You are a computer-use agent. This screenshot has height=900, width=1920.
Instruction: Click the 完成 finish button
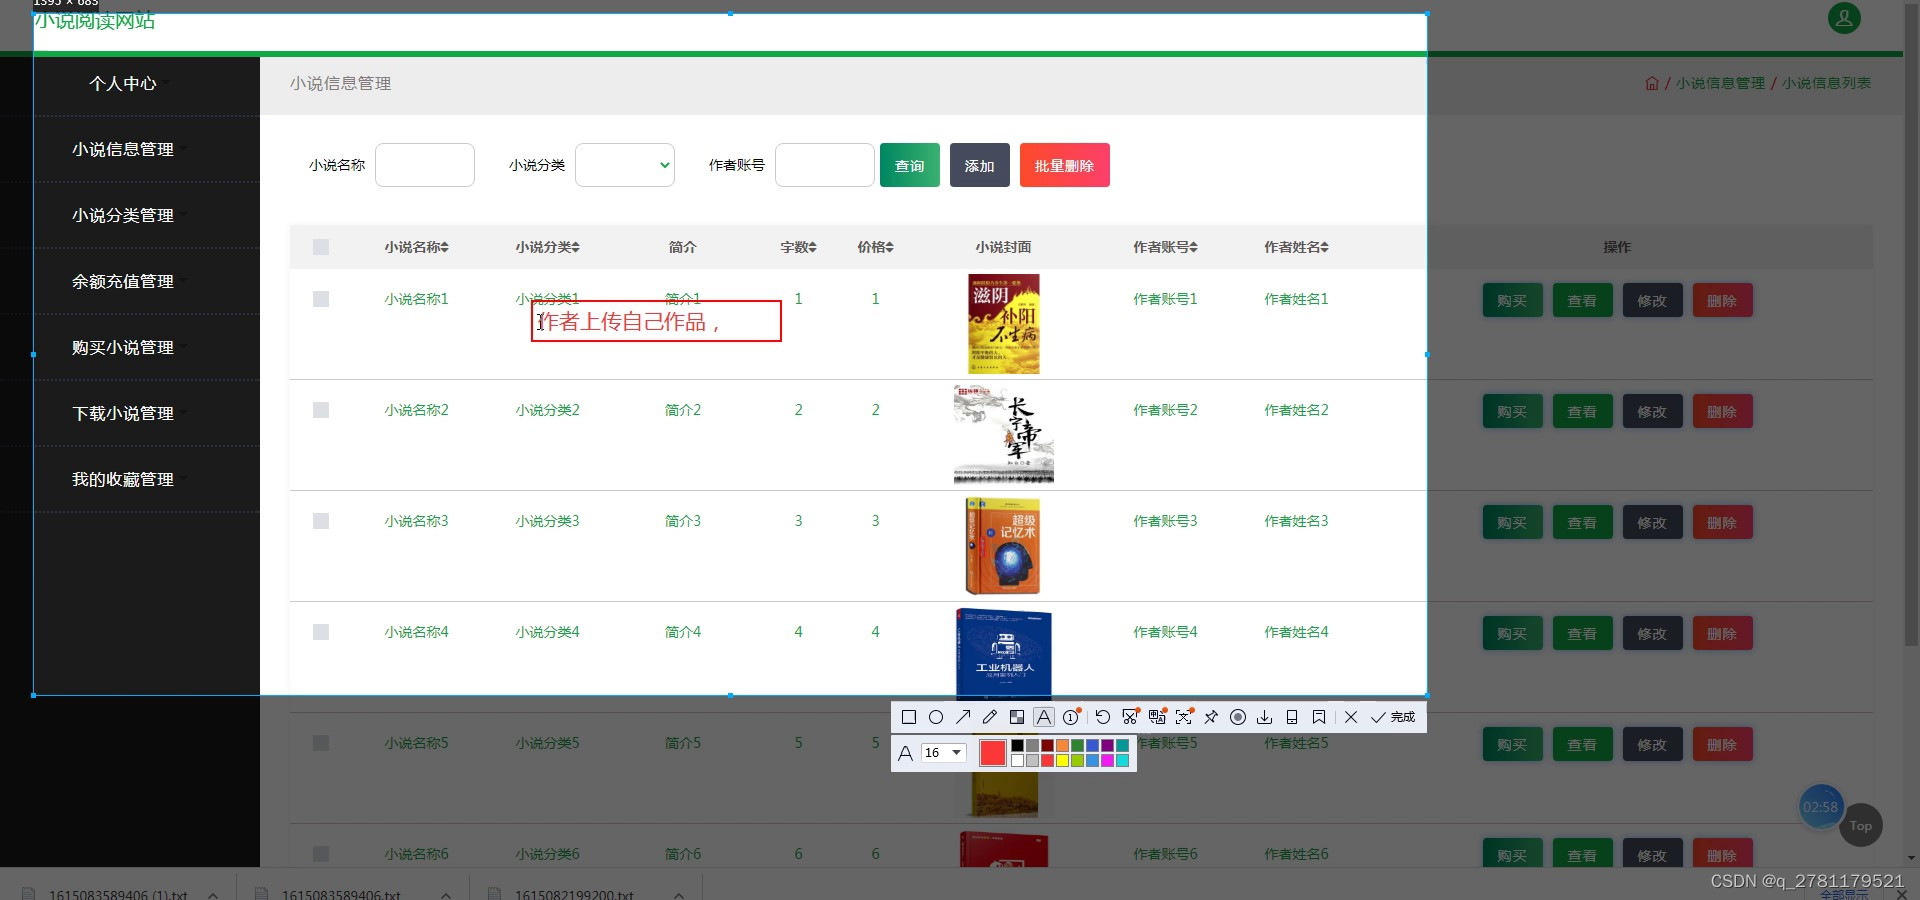[1393, 717]
